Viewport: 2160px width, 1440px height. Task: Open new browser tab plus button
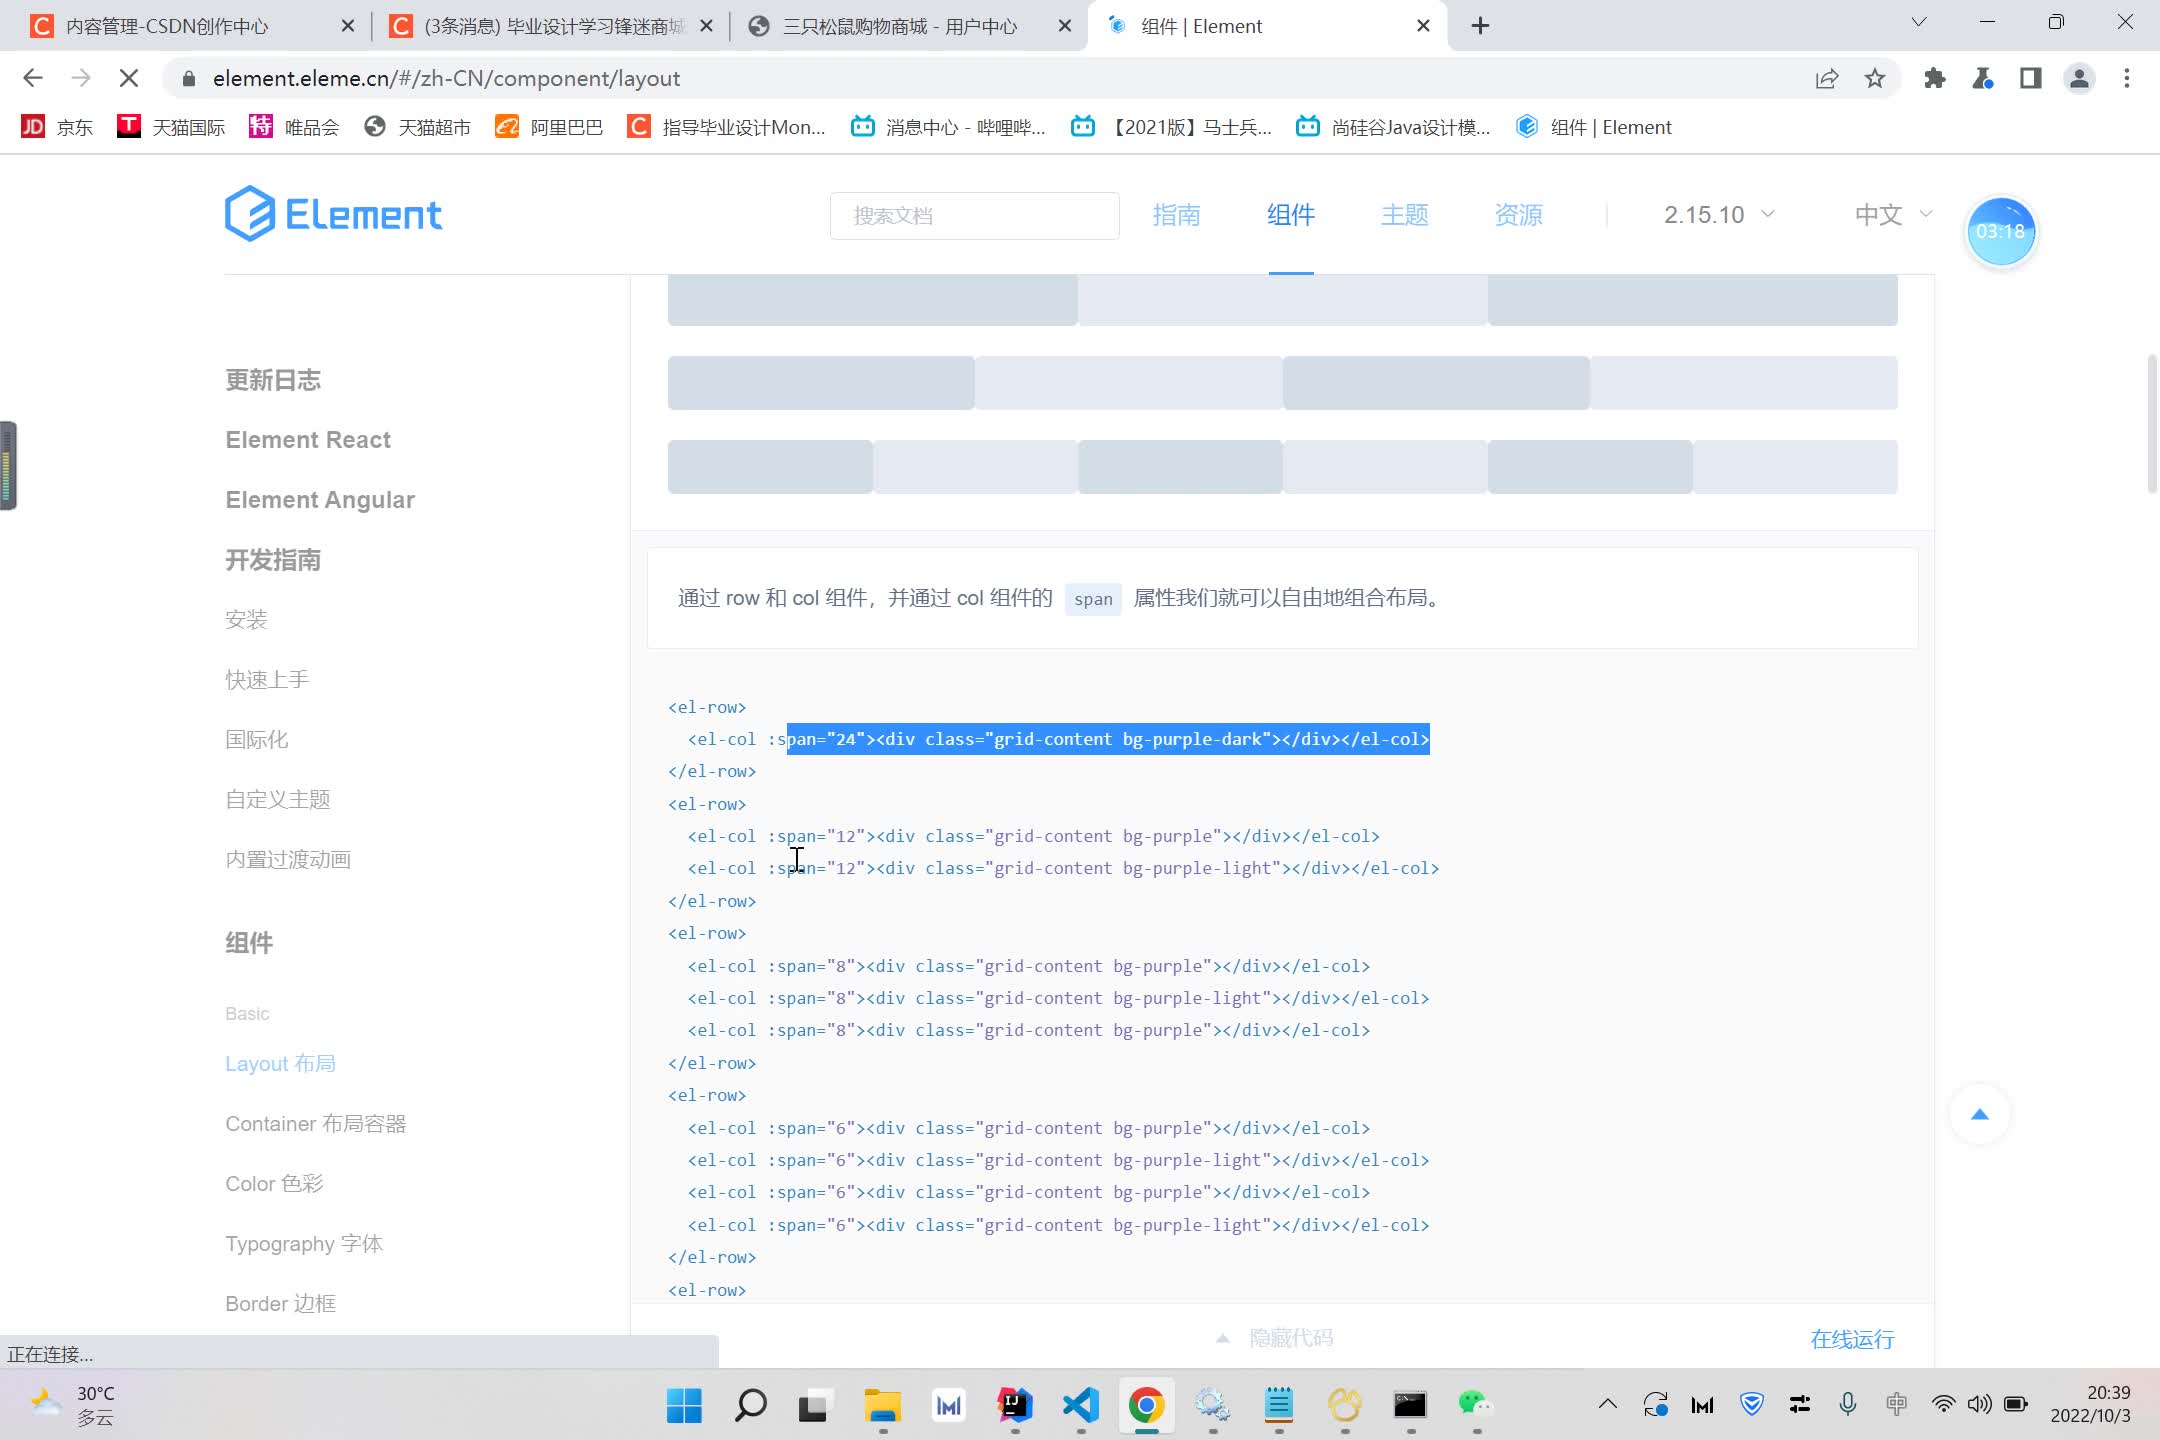click(1480, 26)
